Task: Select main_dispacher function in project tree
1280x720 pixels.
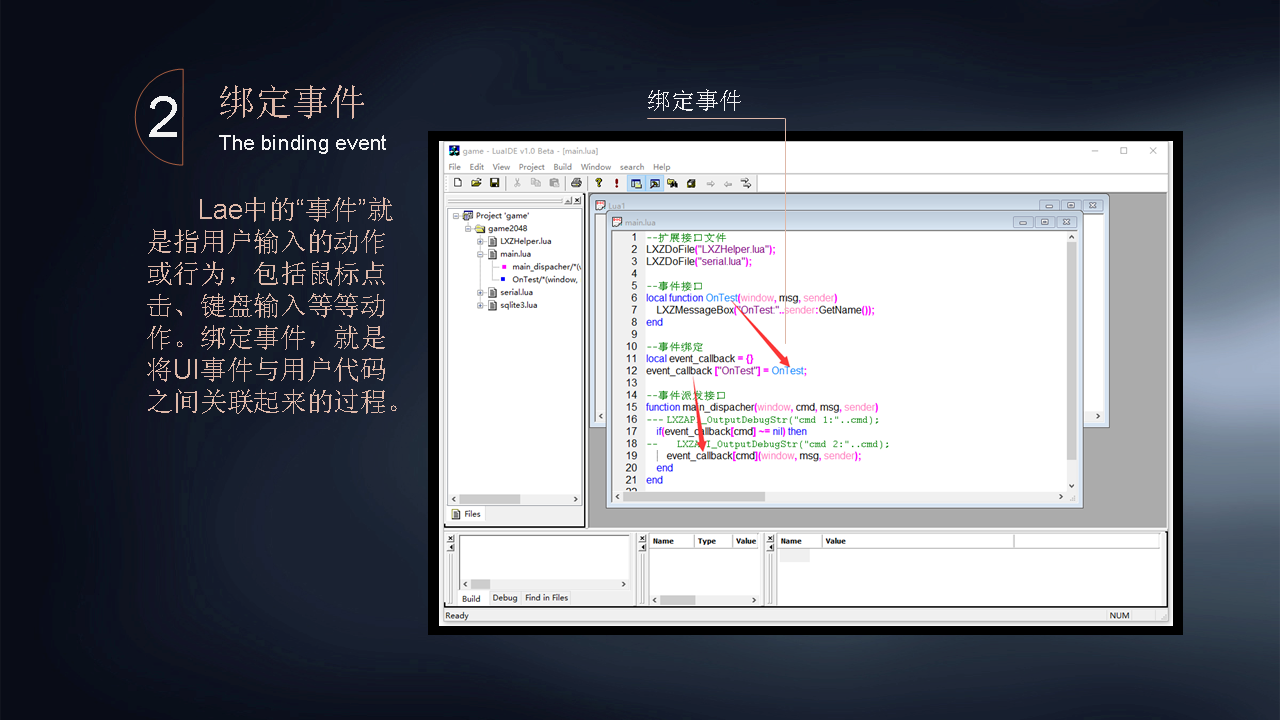Action: click(x=546, y=267)
